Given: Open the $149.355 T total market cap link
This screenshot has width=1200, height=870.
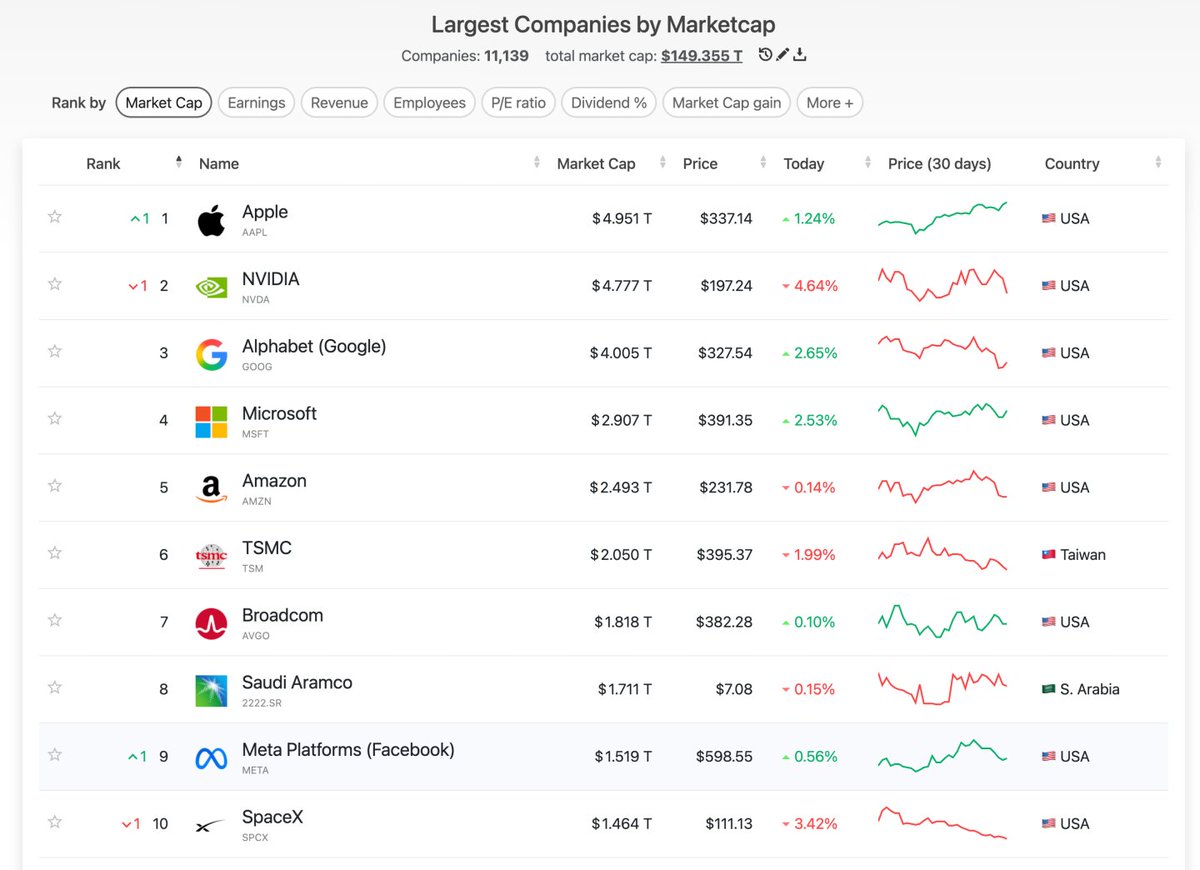Looking at the screenshot, I should coord(702,56).
